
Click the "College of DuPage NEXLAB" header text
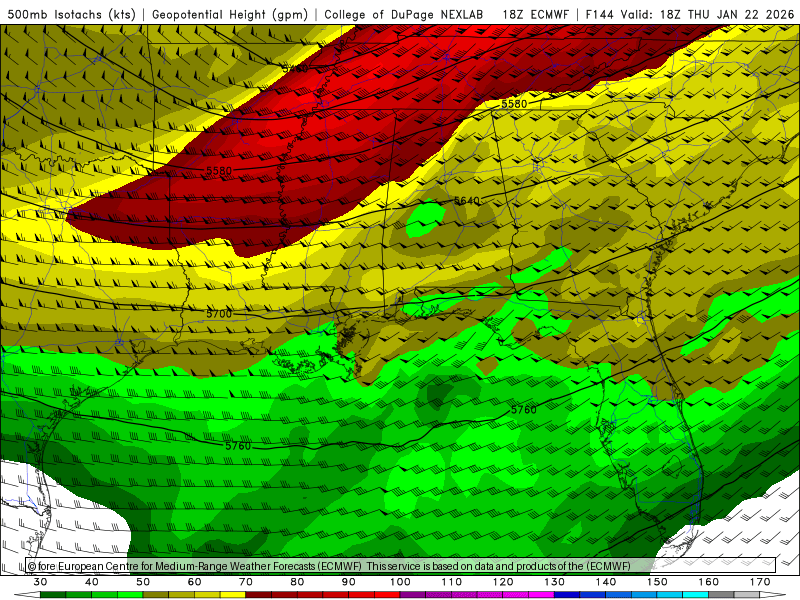point(404,15)
